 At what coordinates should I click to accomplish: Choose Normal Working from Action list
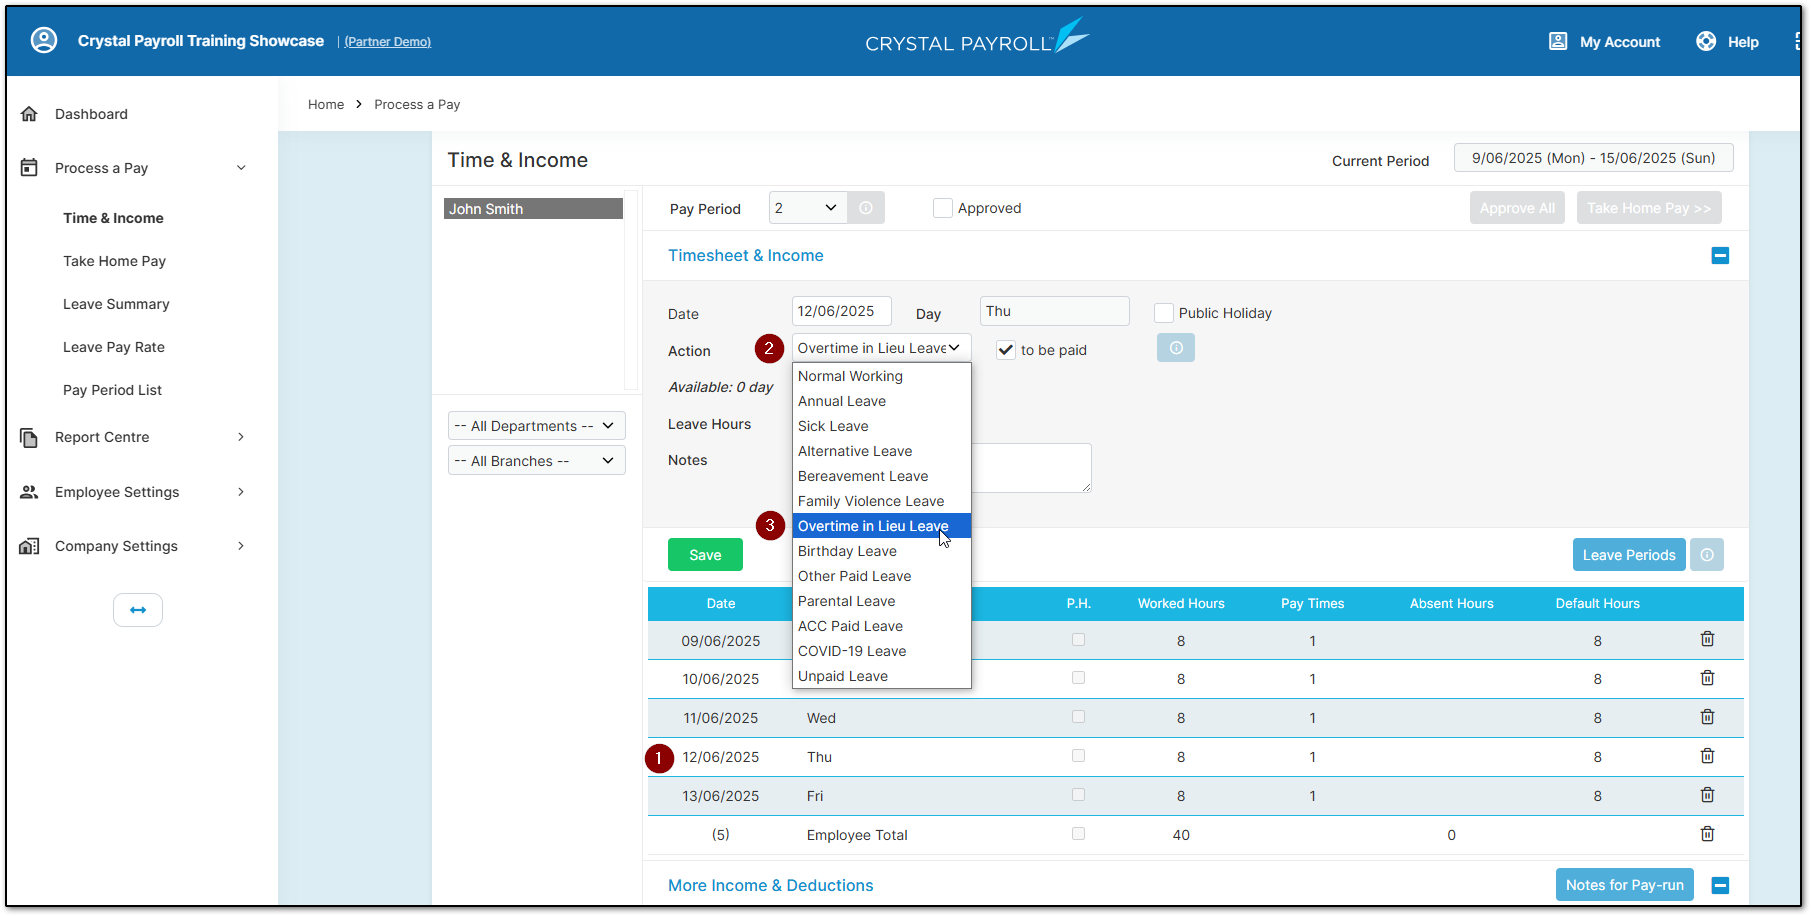pos(881,376)
